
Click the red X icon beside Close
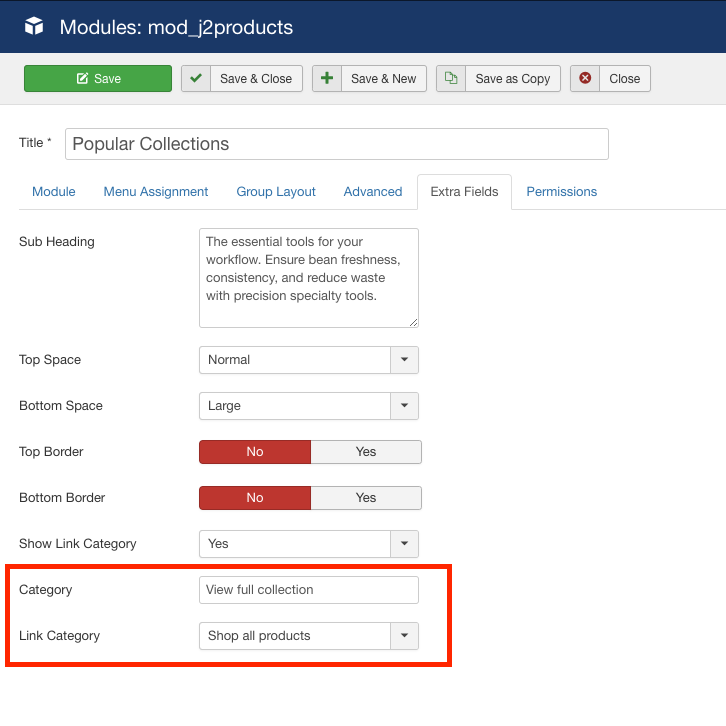[x=585, y=79]
